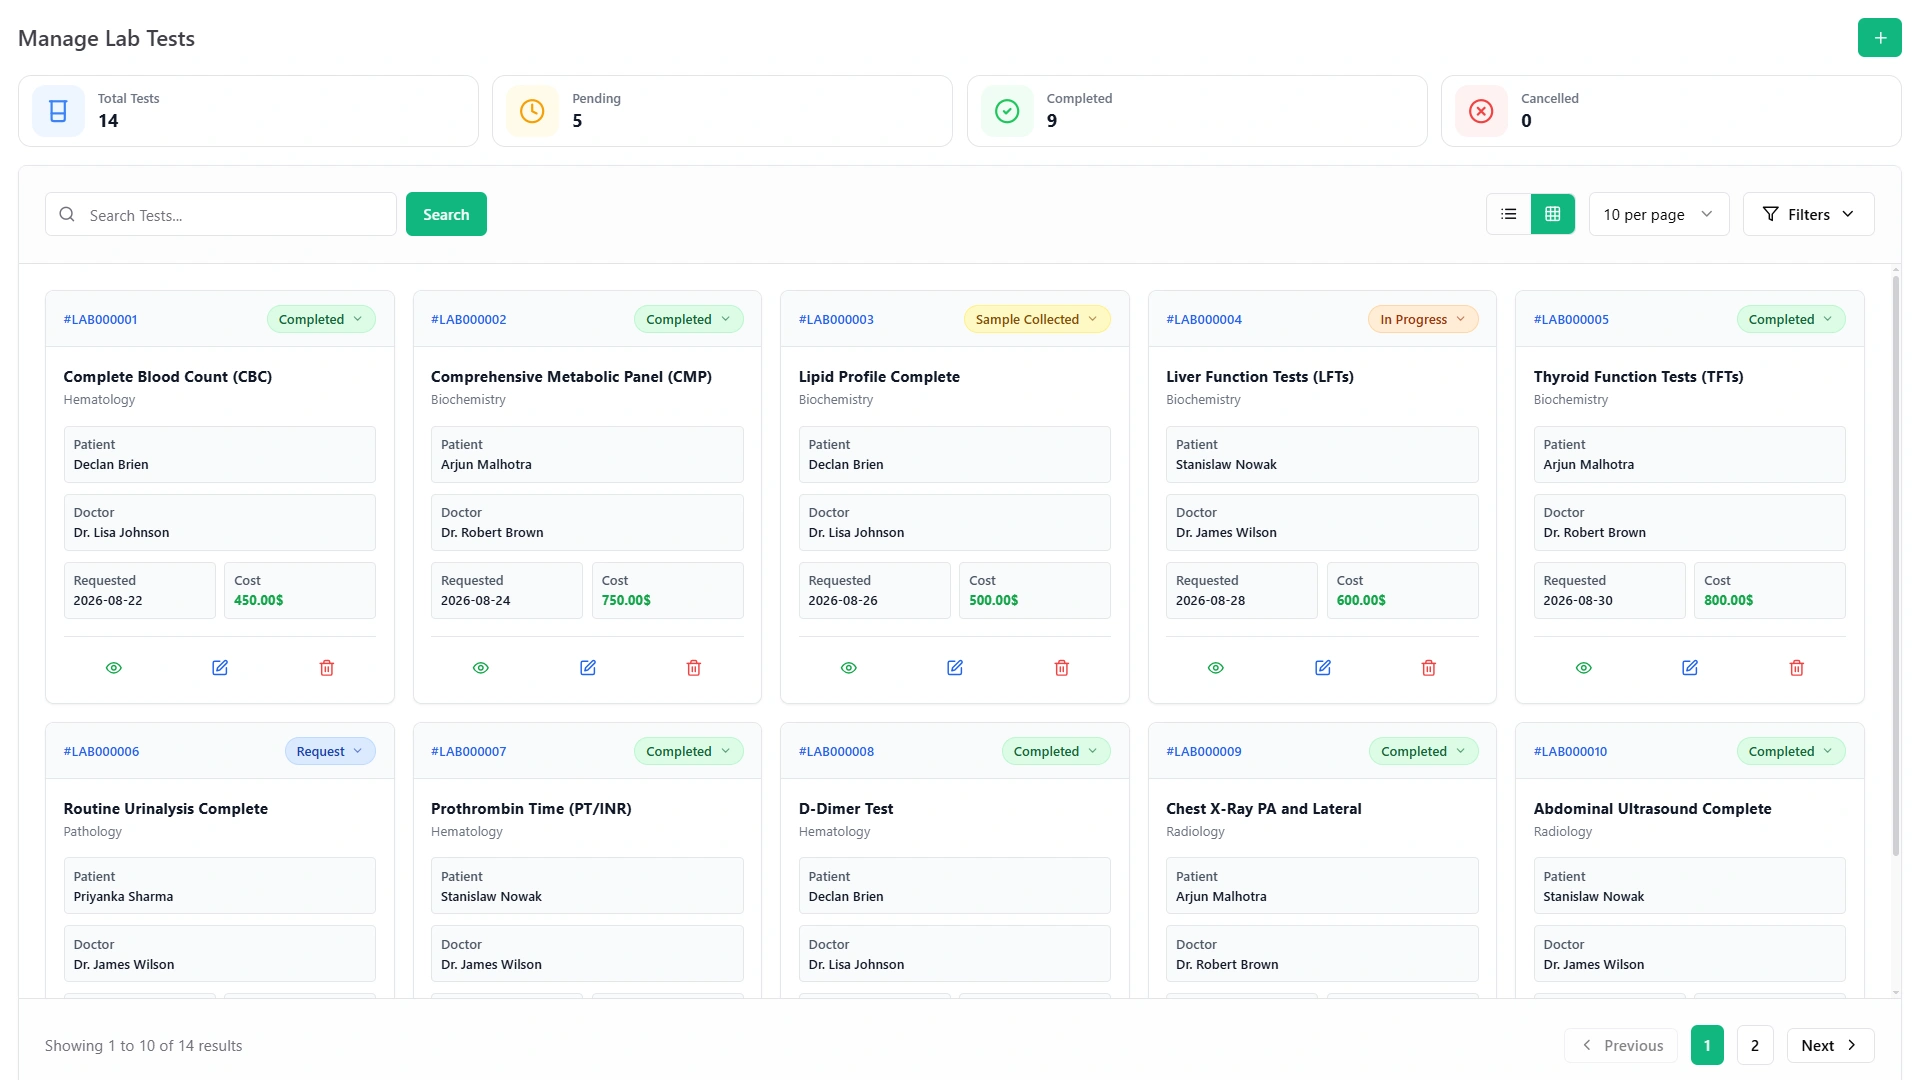The image size is (1920, 1080).
Task: Switch to list view
Action: [1509, 214]
